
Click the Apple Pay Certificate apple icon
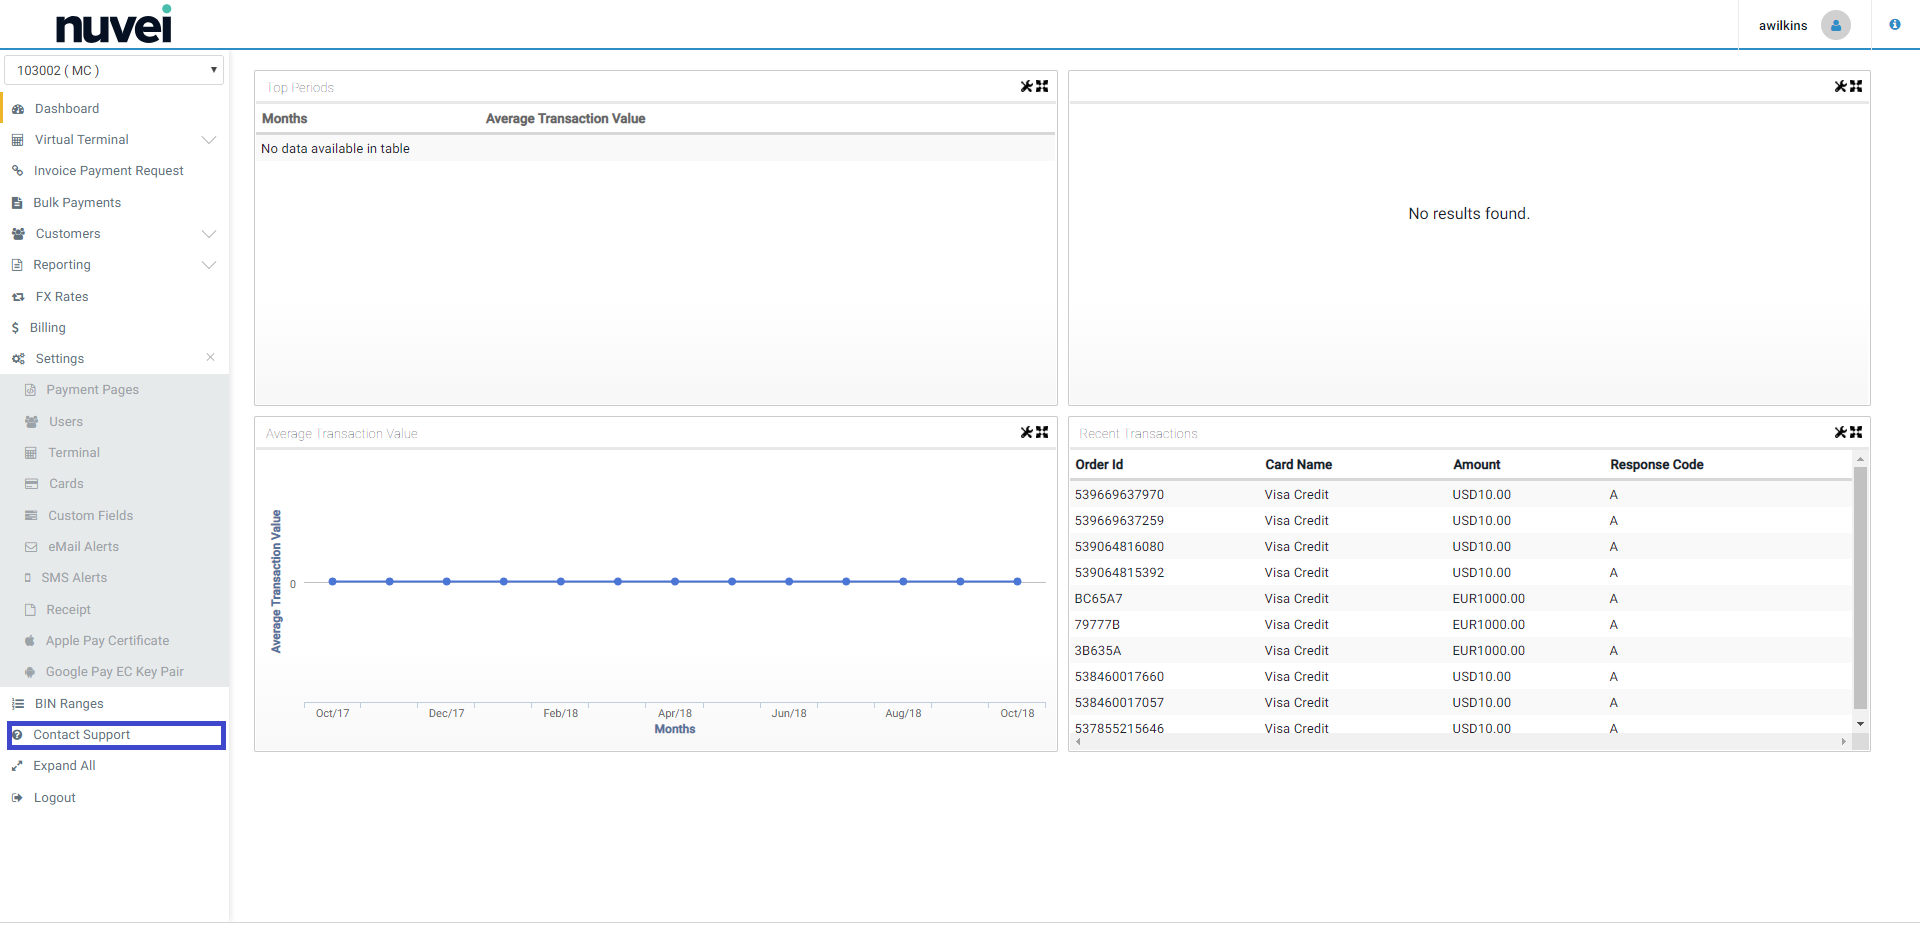click(x=30, y=641)
